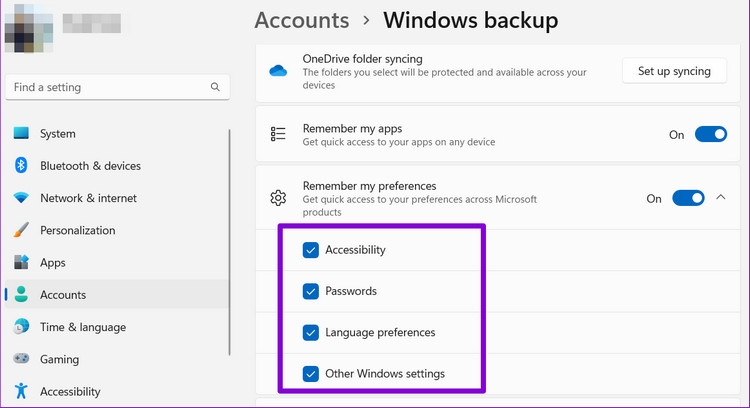Click the Gaming controller icon

[21, 358]
